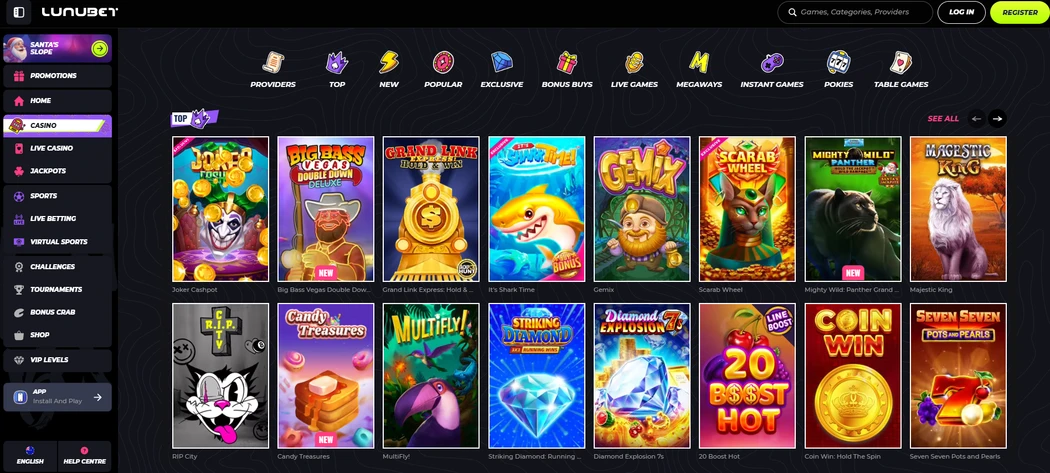Expand the App Install And Play arrow
The height and width of the screenshot is (473, 1050).
pyautogui.click(x=97, y=397)
